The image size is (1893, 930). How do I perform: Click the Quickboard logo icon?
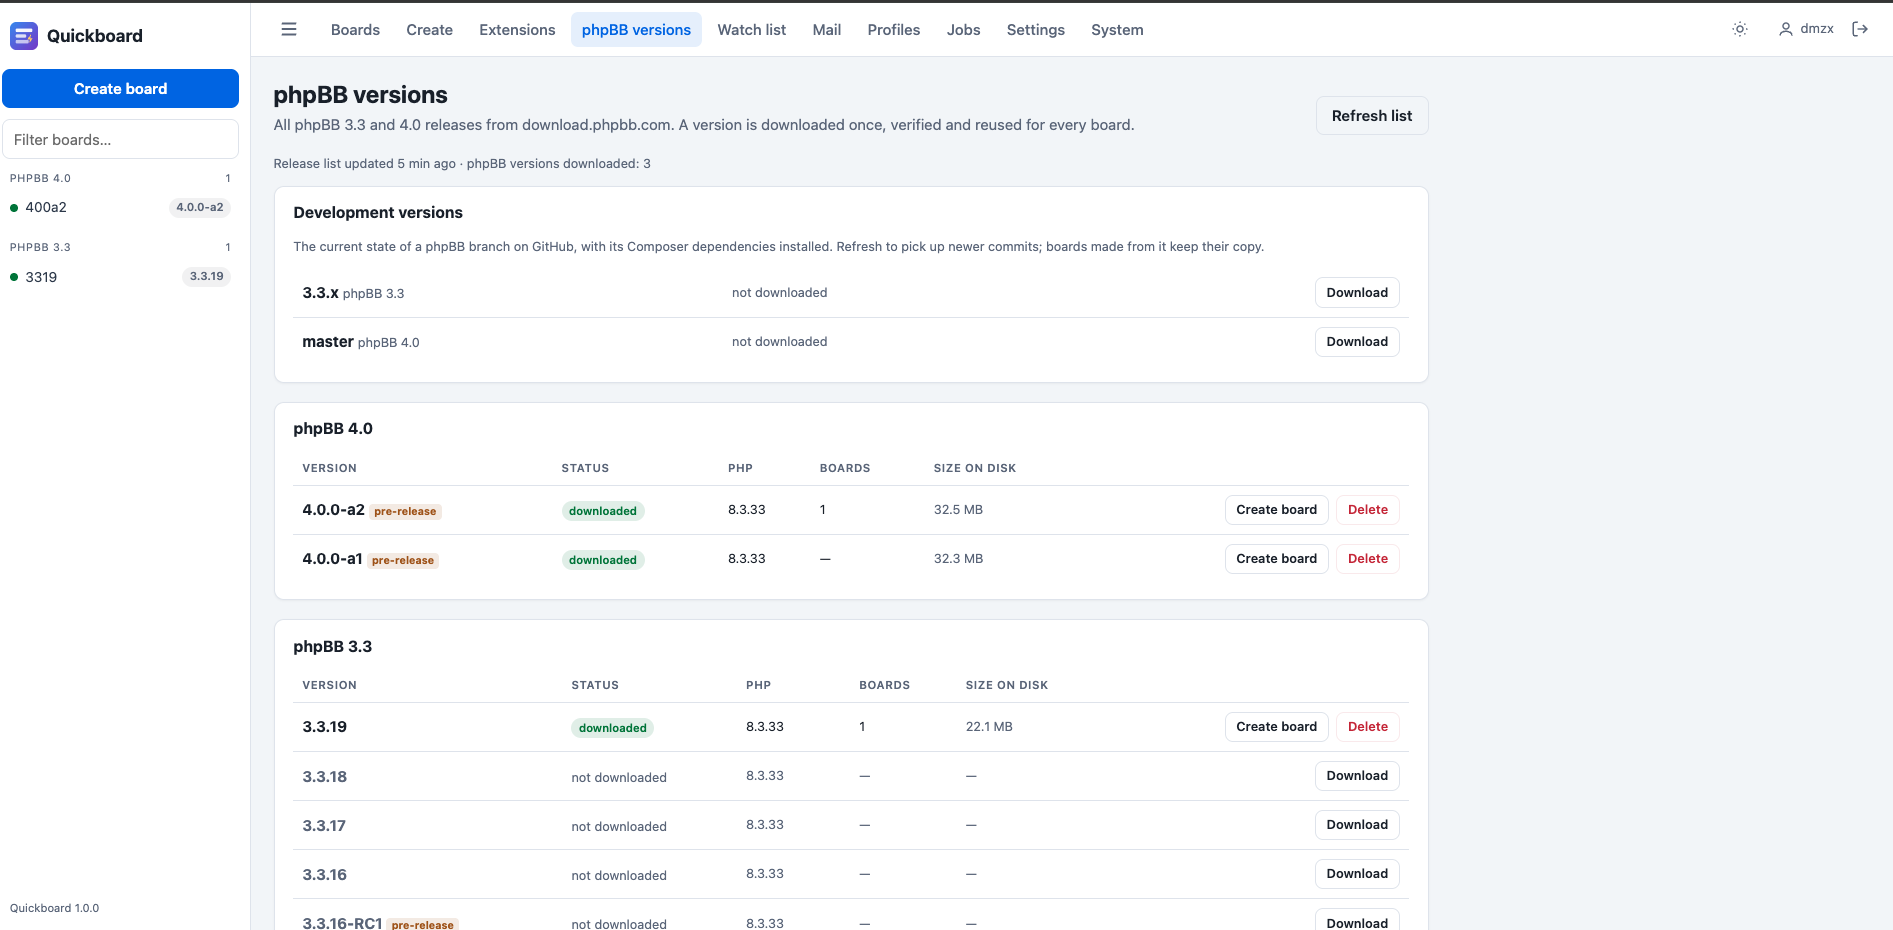(x=24, y=36)
